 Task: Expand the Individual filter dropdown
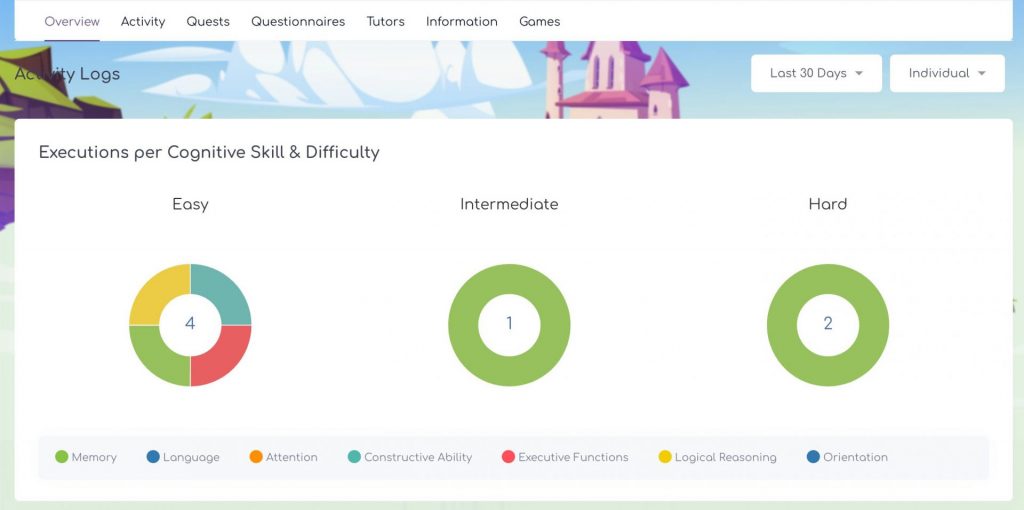[x=946, y=73]
